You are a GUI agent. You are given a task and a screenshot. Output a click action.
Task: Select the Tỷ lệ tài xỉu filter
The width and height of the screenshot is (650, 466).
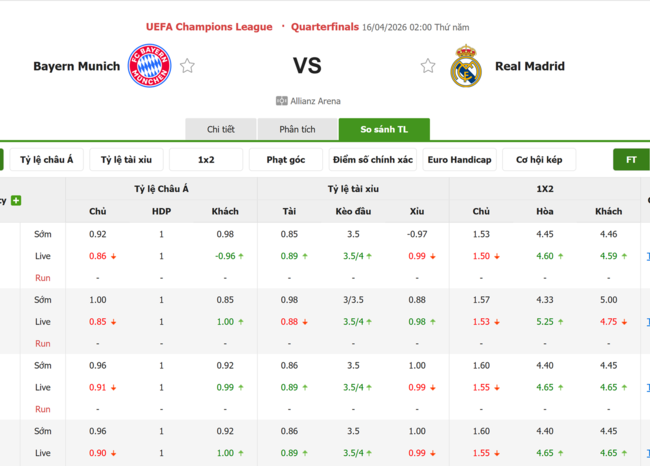pyautogui.click(x=127, y=160)
